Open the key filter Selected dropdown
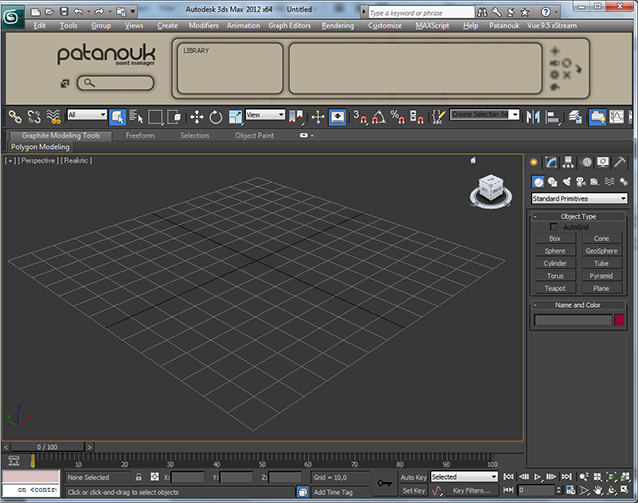The width and height of the screenshot is (638, 503). [464, 477]
